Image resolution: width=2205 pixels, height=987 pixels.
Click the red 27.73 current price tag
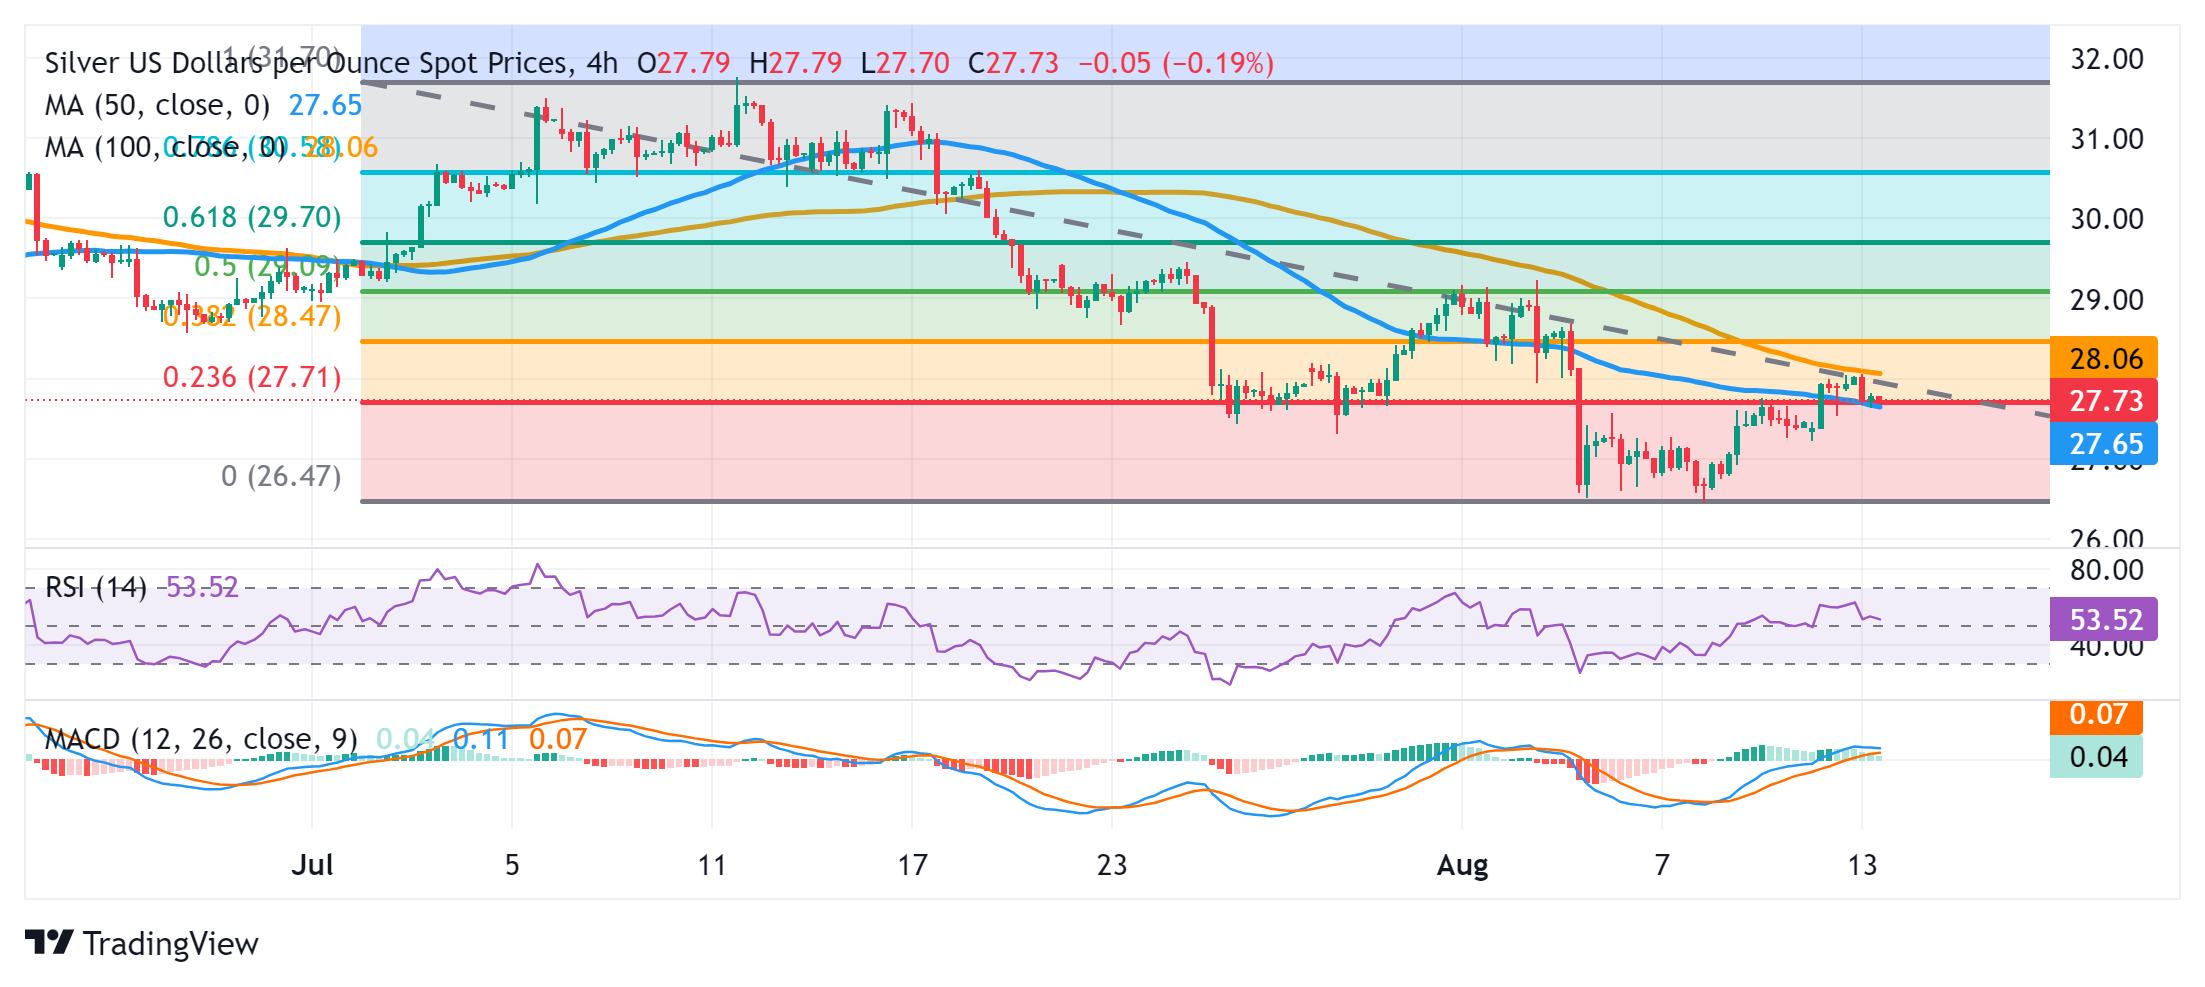2104,401
